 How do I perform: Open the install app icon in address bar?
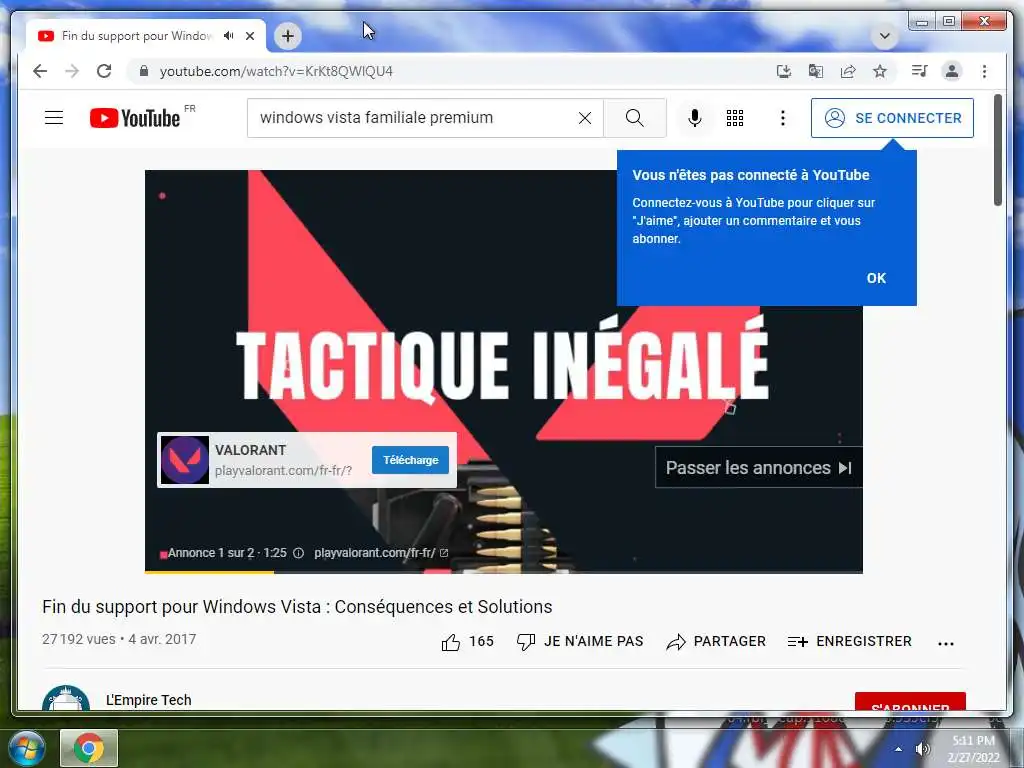click(x=784, y=71)
